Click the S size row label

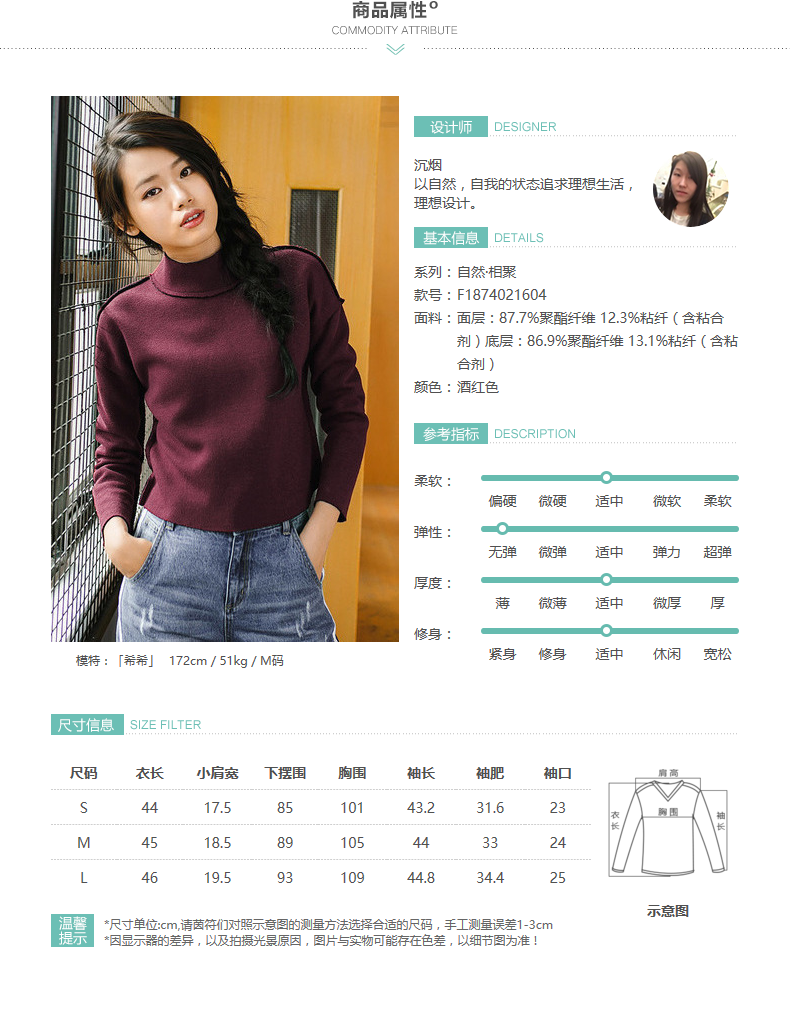tap(84, 808)
